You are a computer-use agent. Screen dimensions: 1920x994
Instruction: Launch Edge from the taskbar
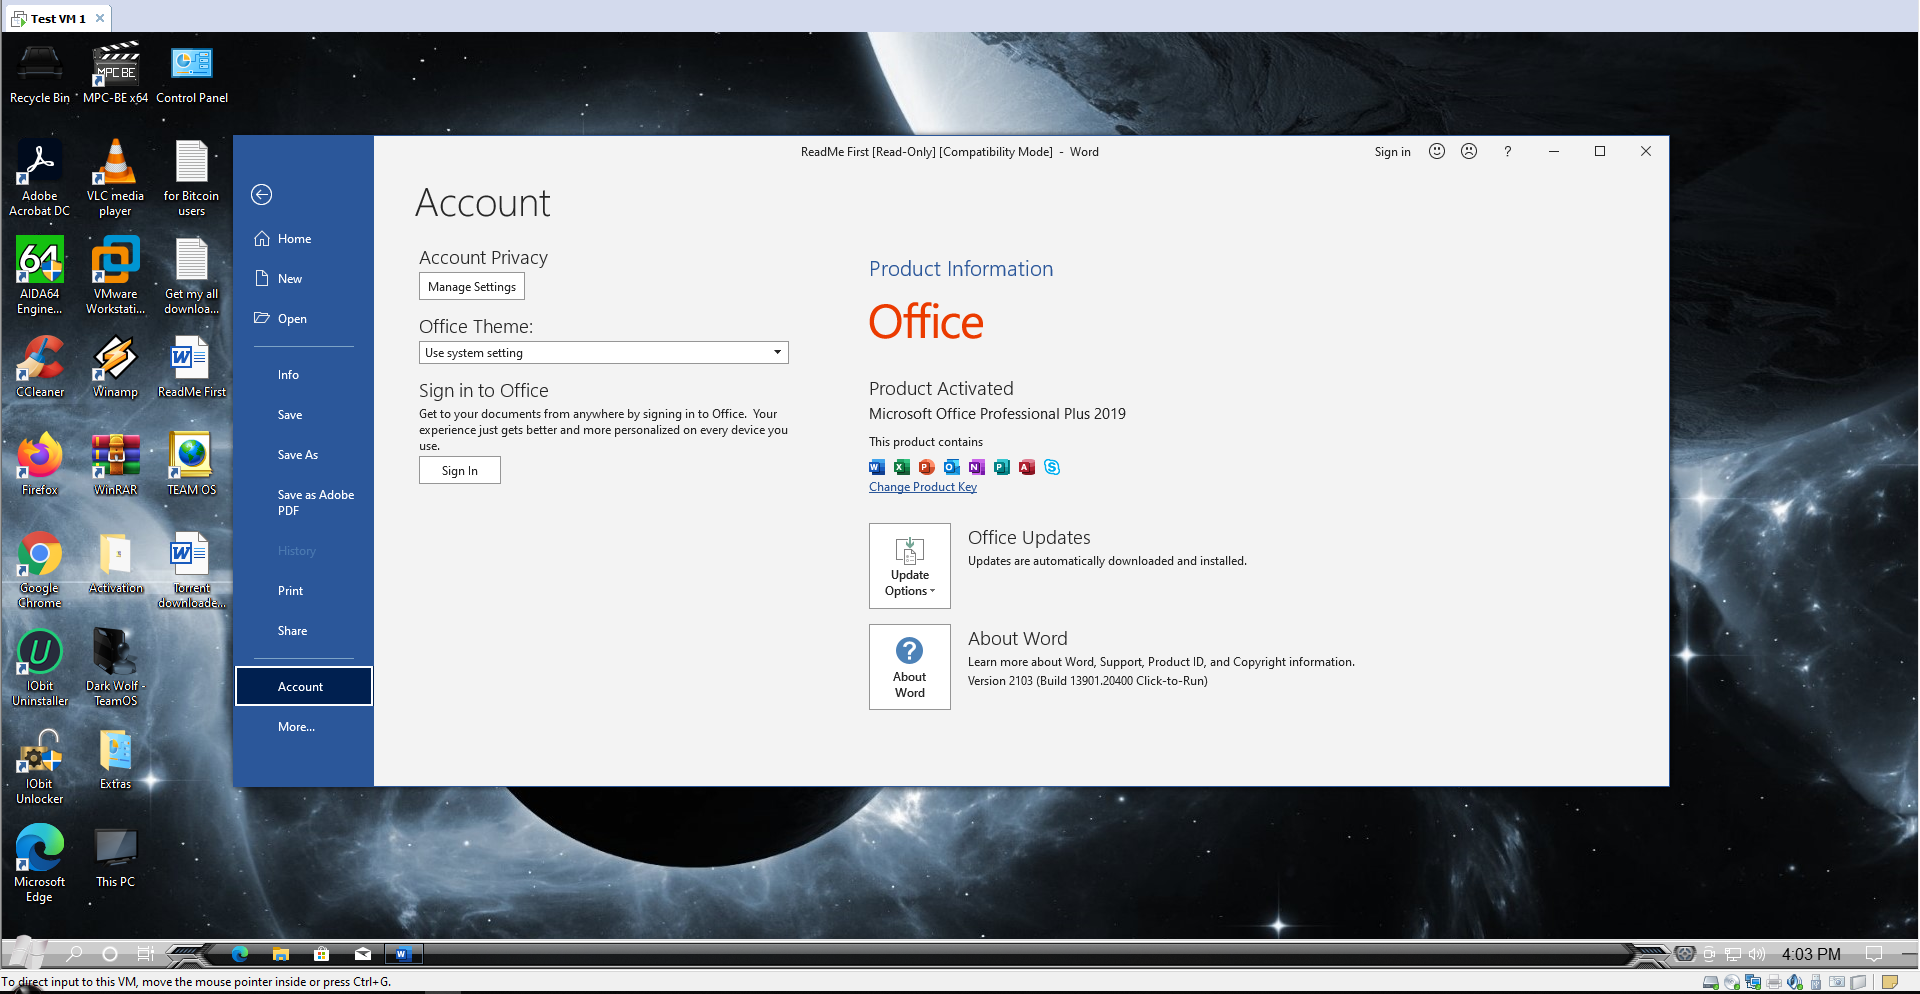click(240, 954)
